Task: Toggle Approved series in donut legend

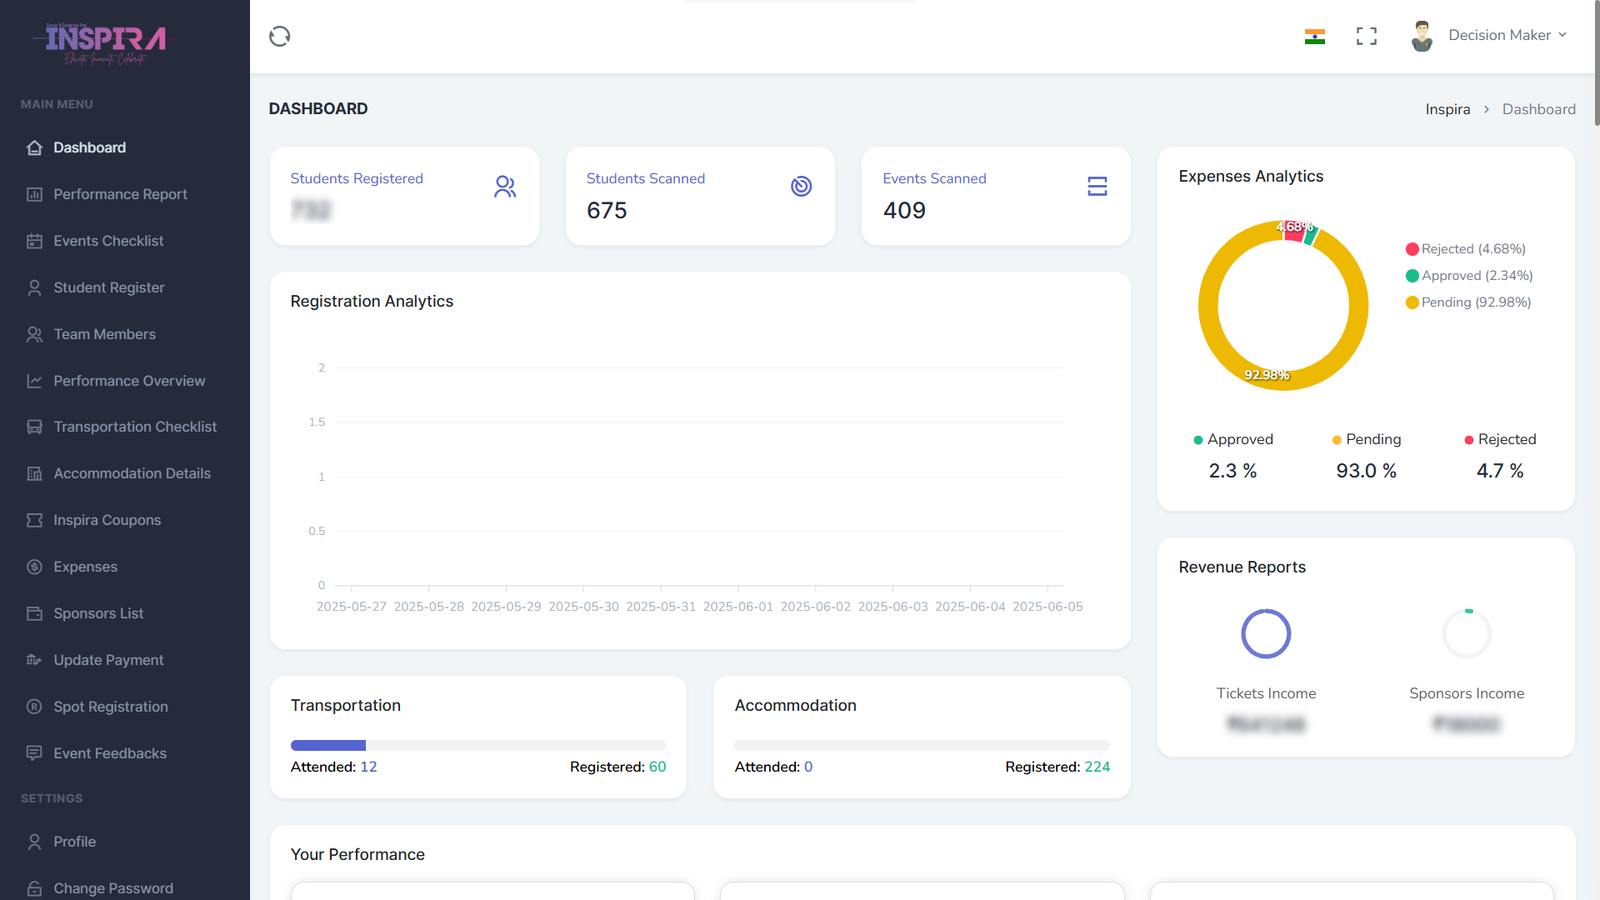Action: pos(1469,276)
